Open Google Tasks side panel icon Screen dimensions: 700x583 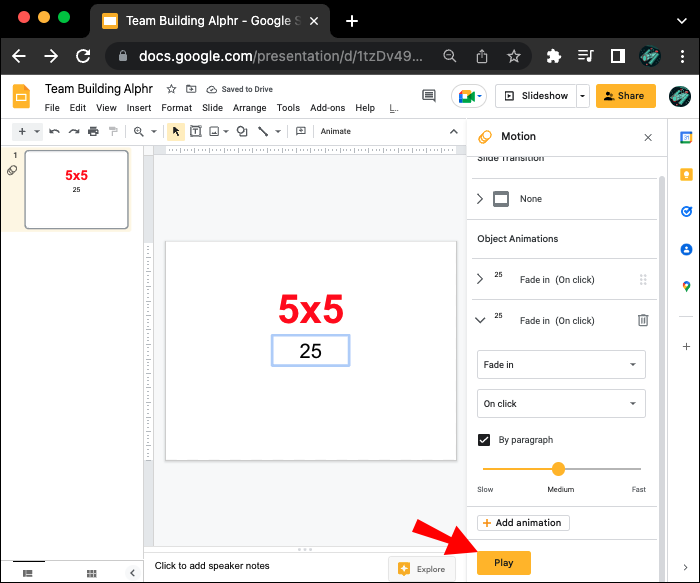[686, 211]
